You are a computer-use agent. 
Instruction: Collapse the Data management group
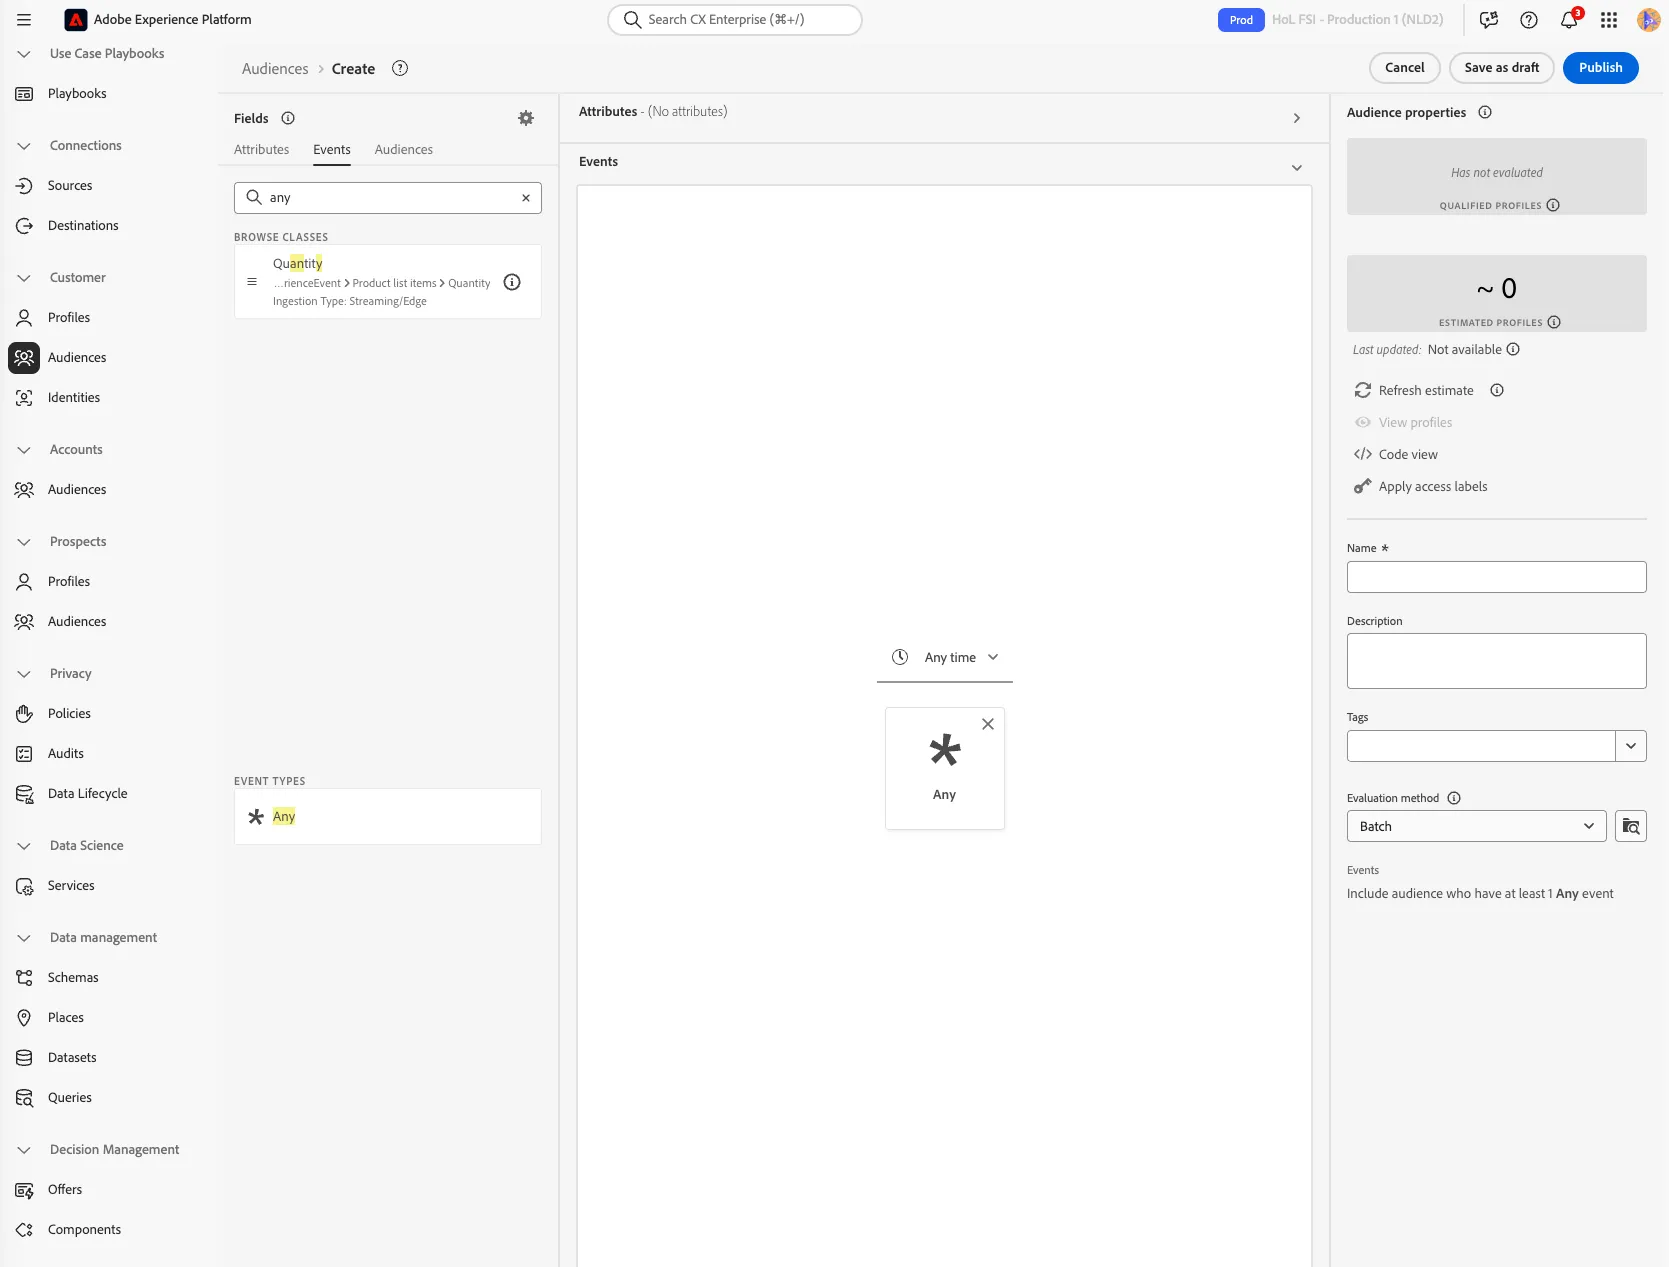(x=24, y=938)
